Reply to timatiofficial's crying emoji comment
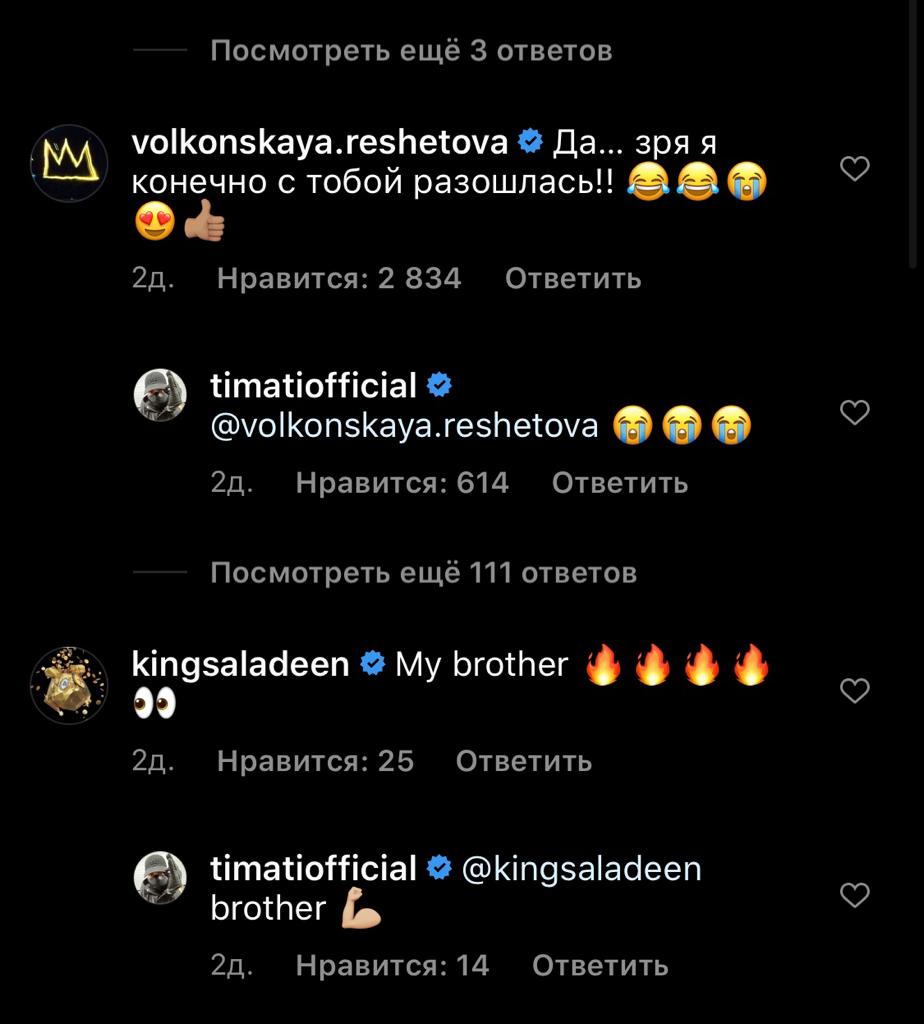Image resolution: width=924 pixels, height=1024 pixels. (620, 483)
